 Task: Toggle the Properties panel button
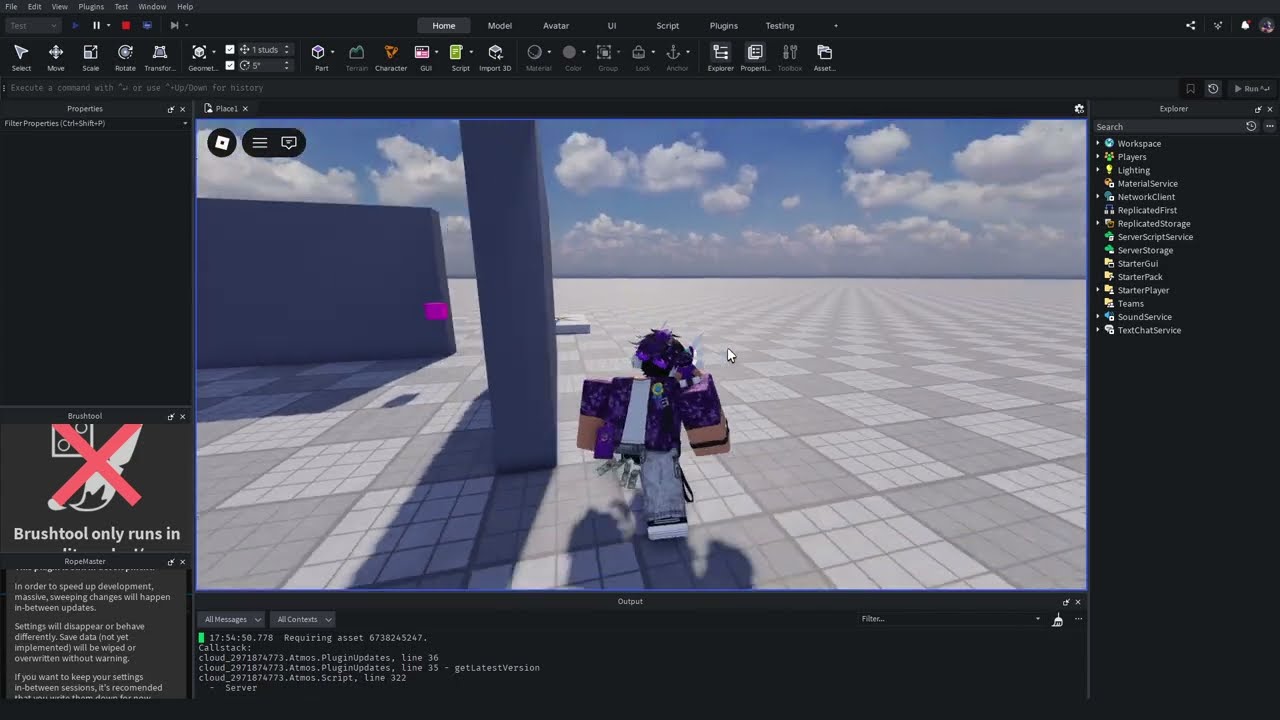[x=755, y=57]
